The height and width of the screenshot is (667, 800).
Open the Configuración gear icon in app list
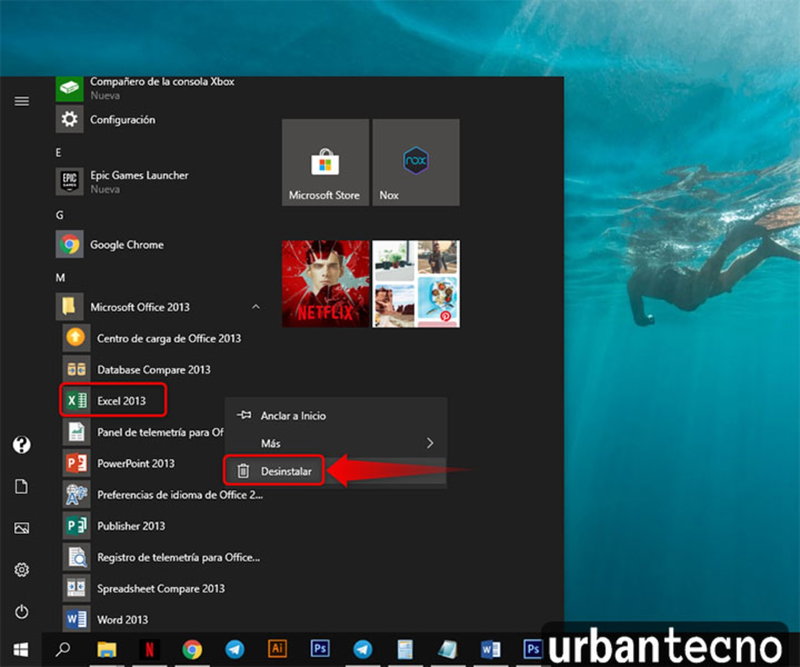pyautogui.click(x=69, y=119)
